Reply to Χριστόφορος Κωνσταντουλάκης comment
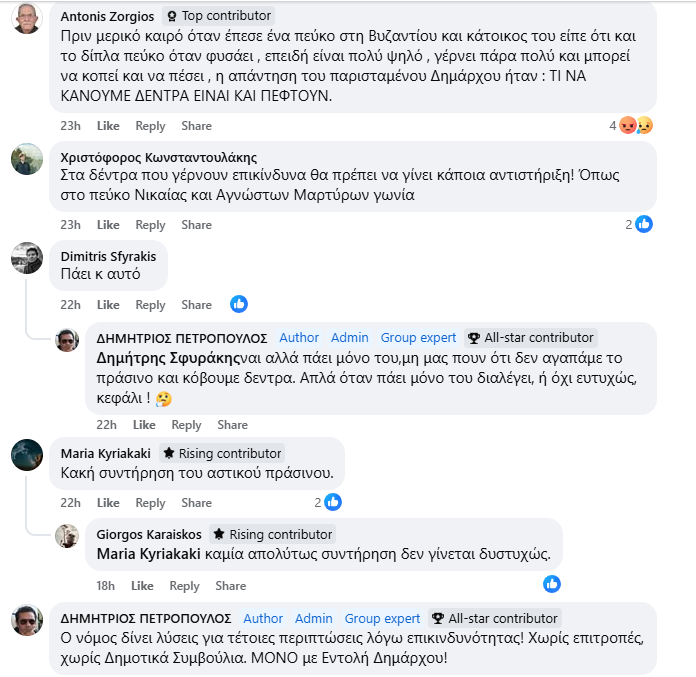 point(150,225)
